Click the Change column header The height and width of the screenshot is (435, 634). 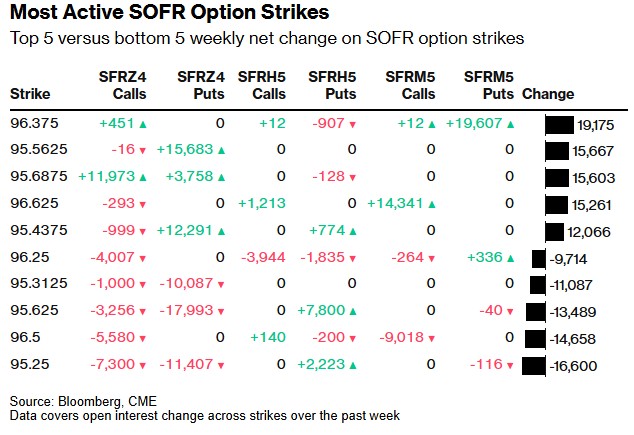[548, 94]
